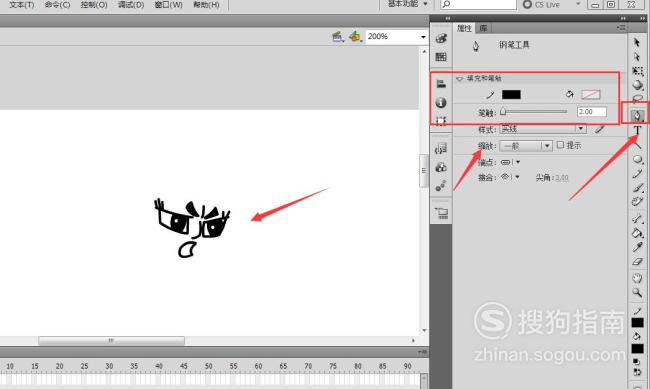Collapse the 填充和笔触 section
Viewport: 650px width, 389px height.
pyautogui.click(x=459, y=78)
